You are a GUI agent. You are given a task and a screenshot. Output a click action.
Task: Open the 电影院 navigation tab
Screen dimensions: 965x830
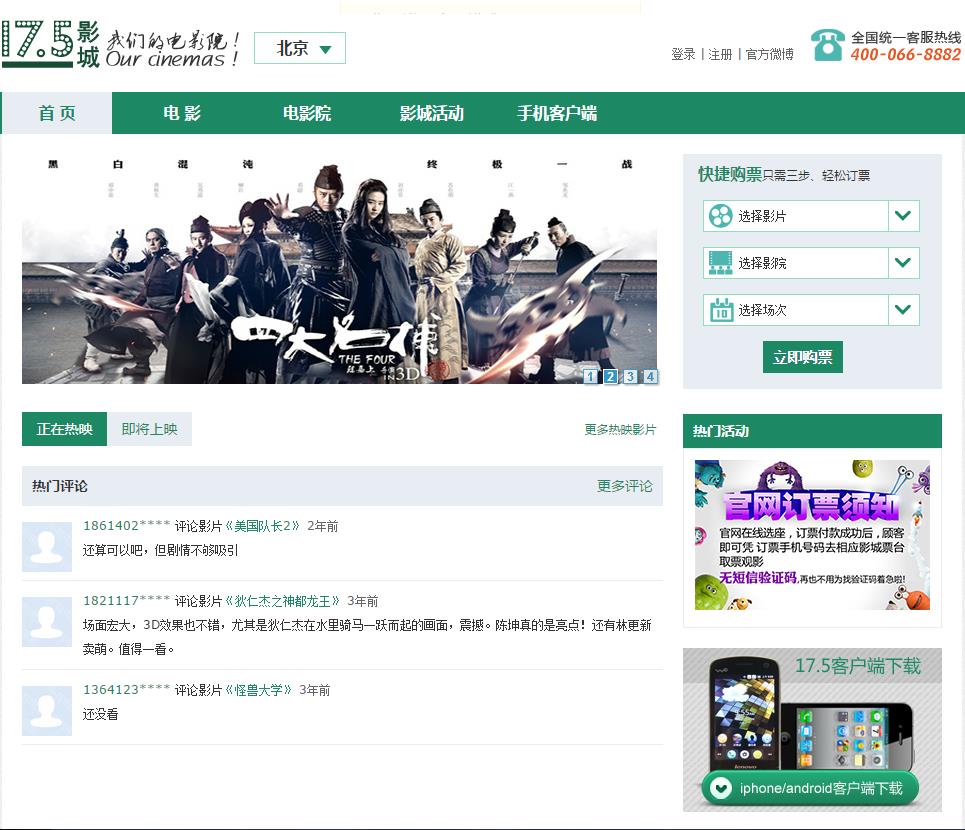(306, 113)
